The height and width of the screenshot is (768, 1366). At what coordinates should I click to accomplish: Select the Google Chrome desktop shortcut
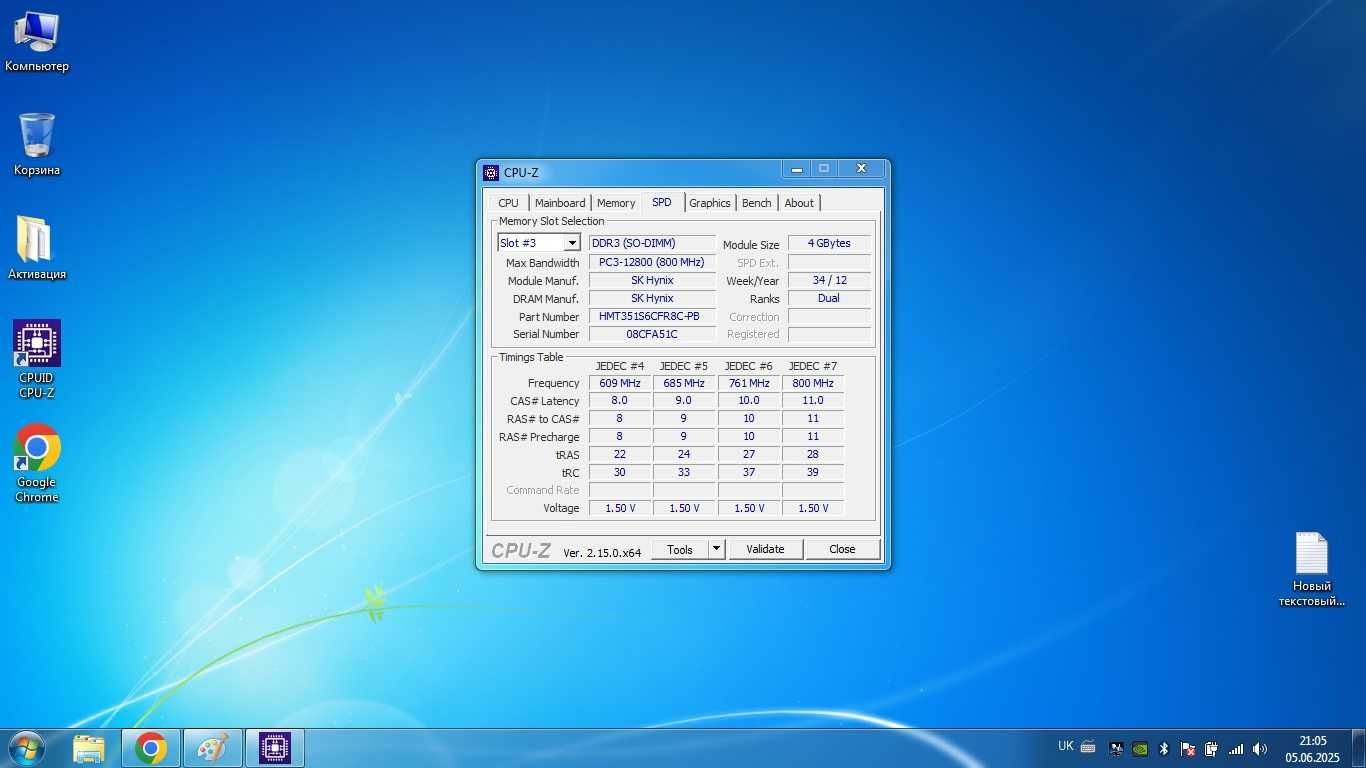[x=37, y=464]
